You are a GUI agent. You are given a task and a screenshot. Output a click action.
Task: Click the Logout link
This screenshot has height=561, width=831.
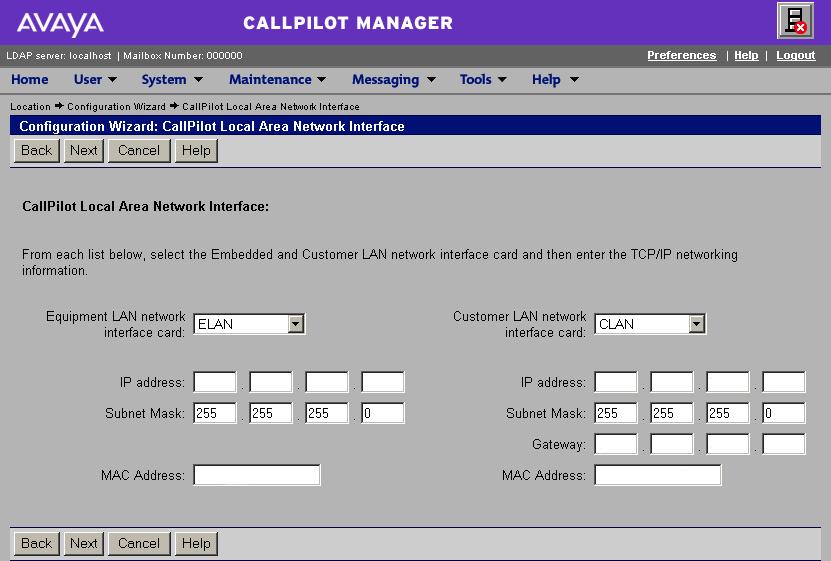[x=795, y=55]
